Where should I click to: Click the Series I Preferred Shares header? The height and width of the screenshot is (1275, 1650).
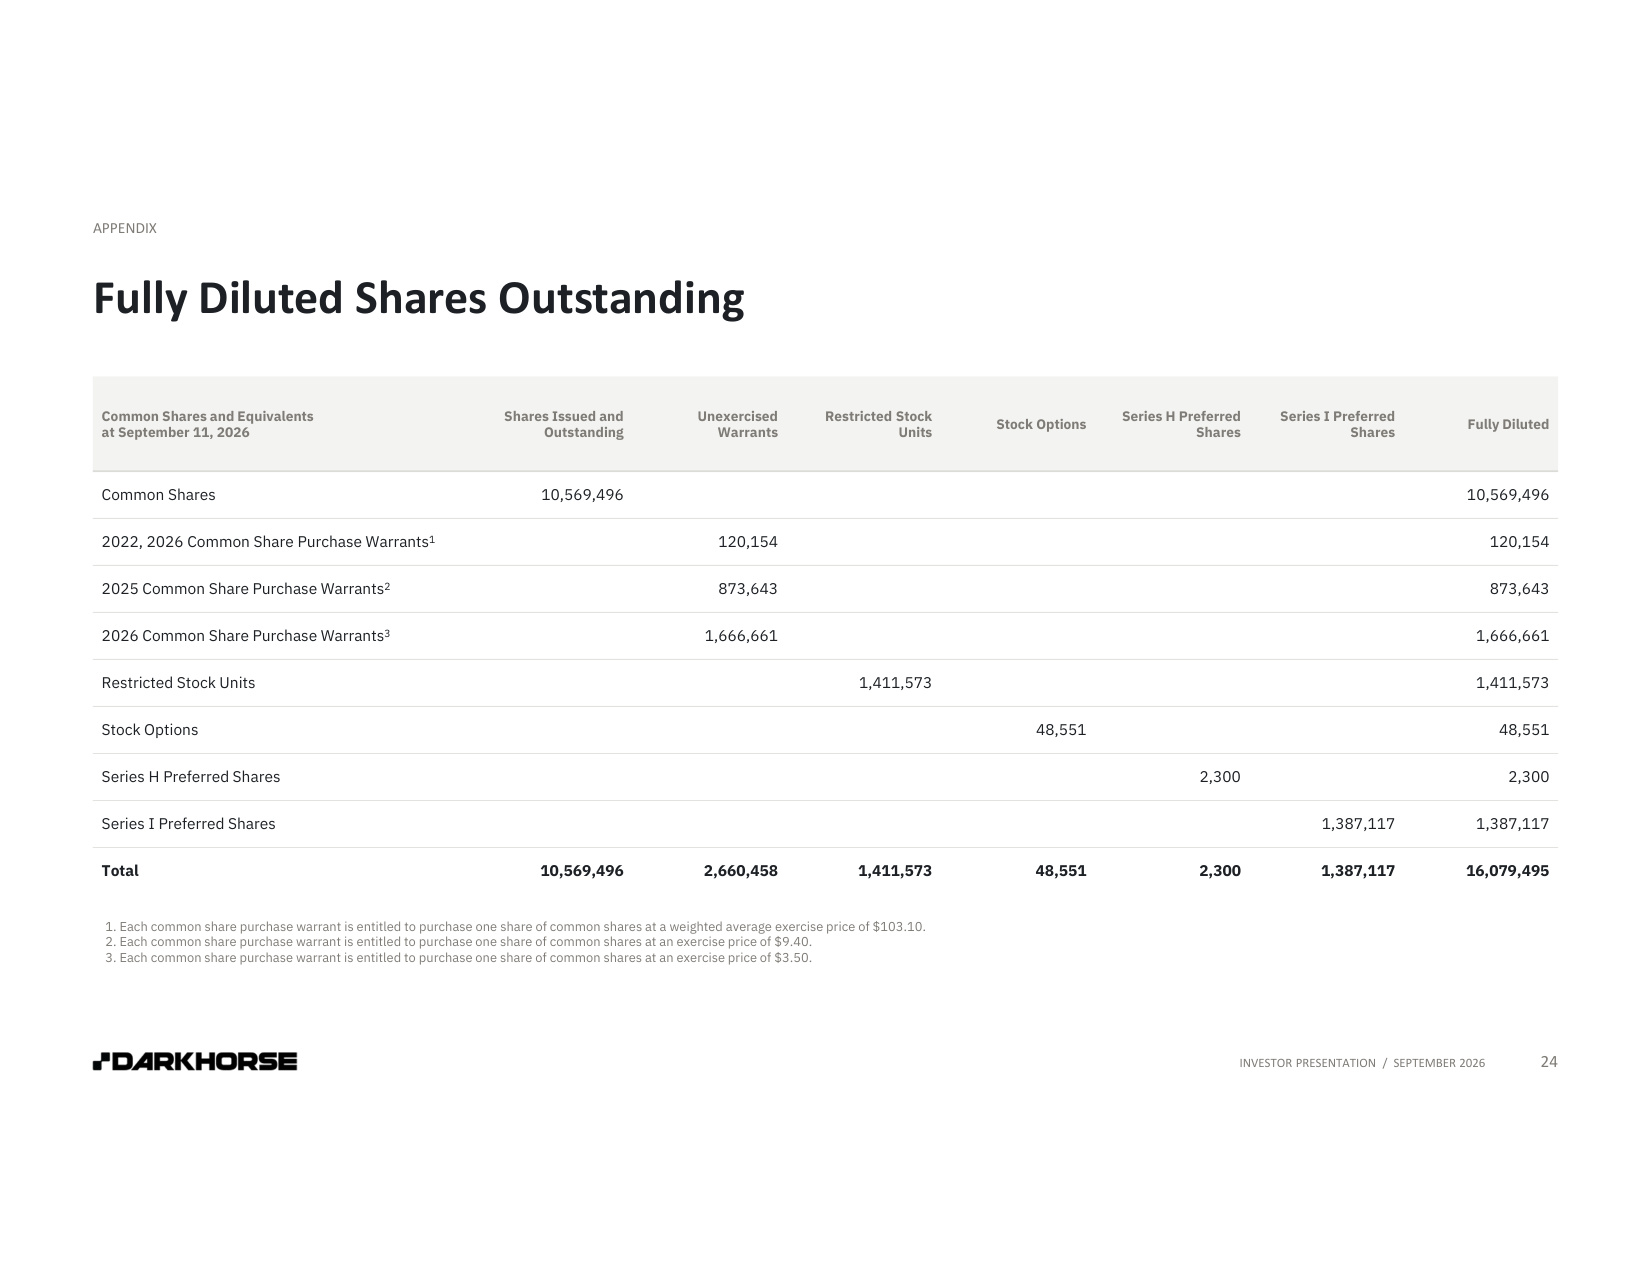point(1337,424)
